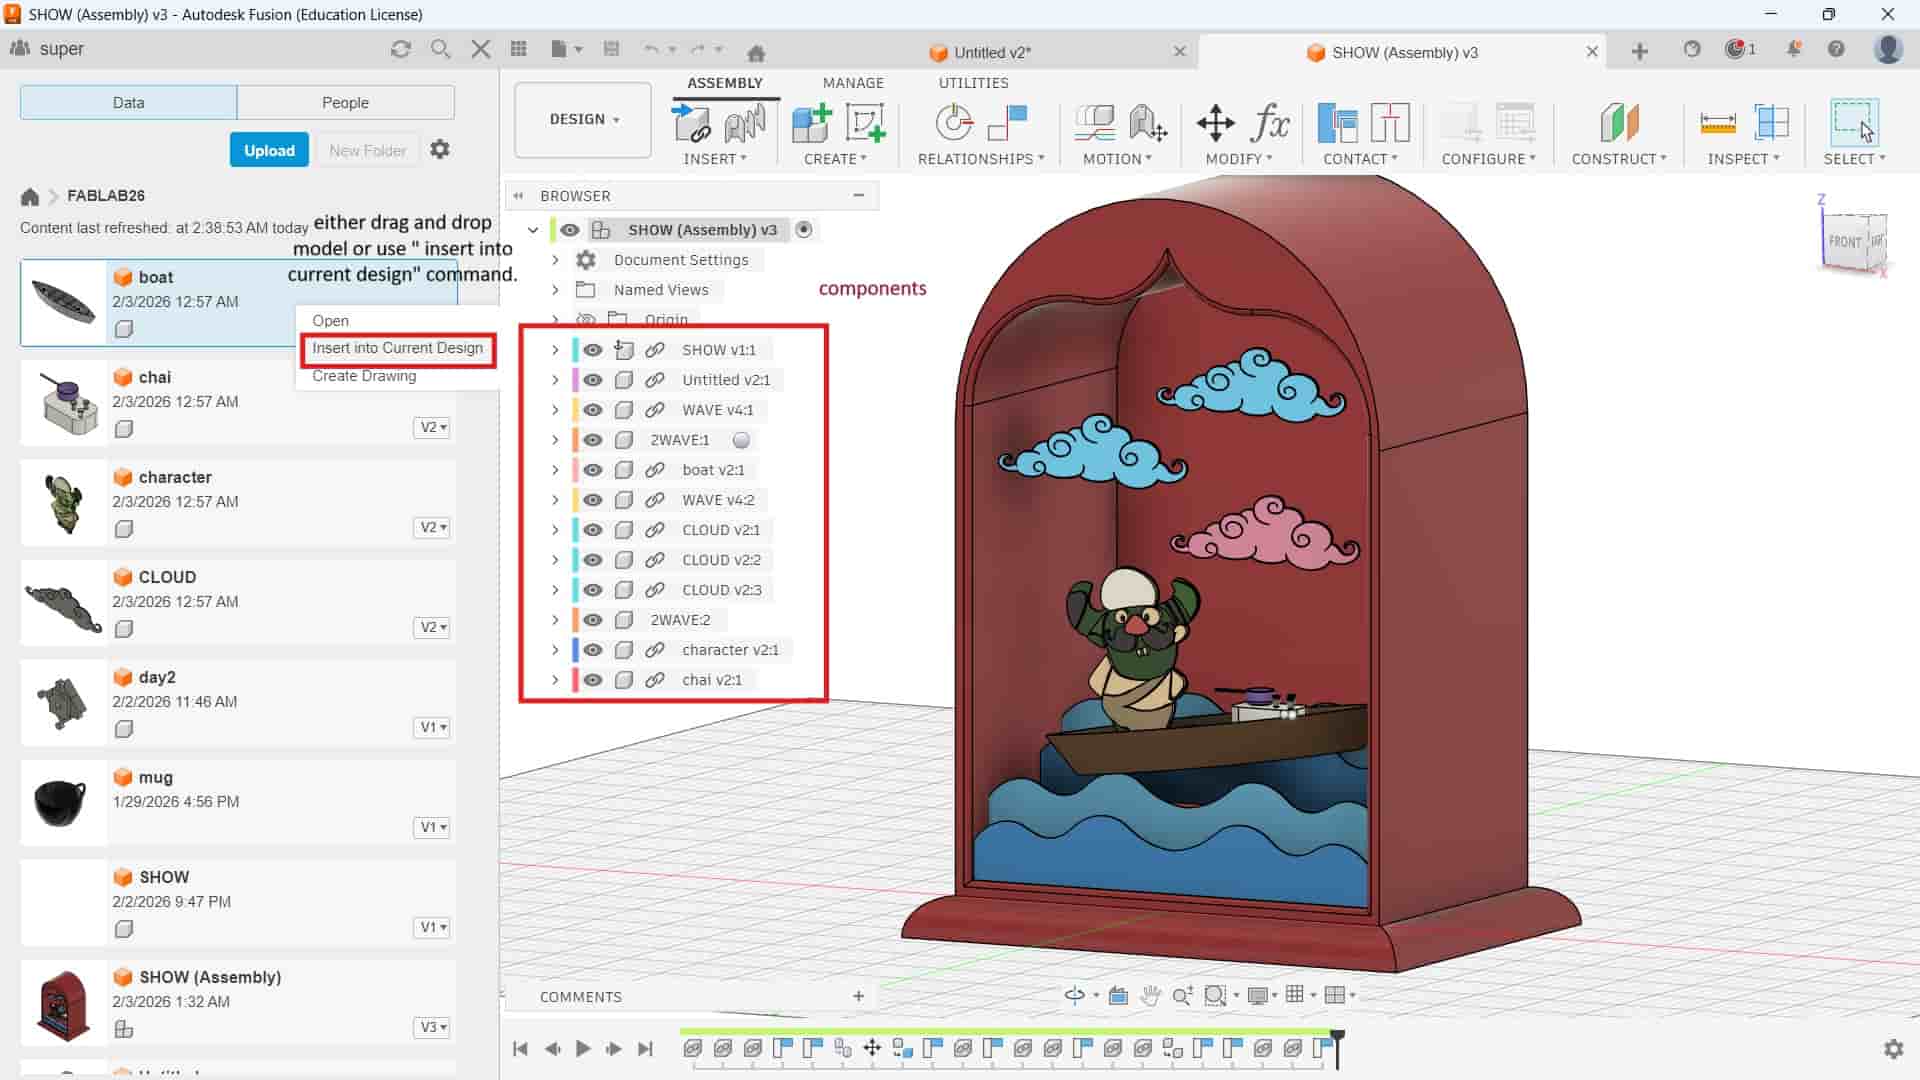Image resolution: width=1920 pixels, height=1080 pixels.
Task: Click the SHOW (Assembly) file thumbnail
Action: point(63,1003)
